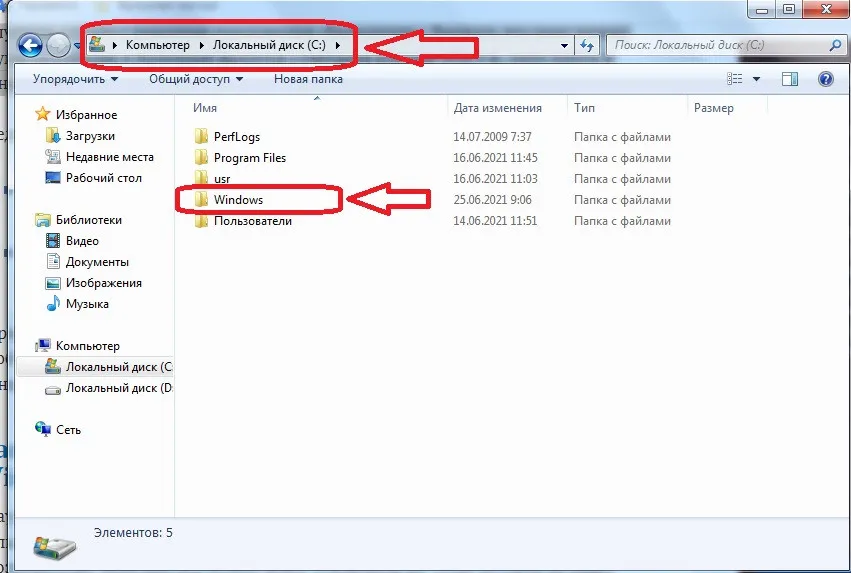Click Новая папка button
Viewport: 851px width, 573px height.
click(x=308, y=79)
